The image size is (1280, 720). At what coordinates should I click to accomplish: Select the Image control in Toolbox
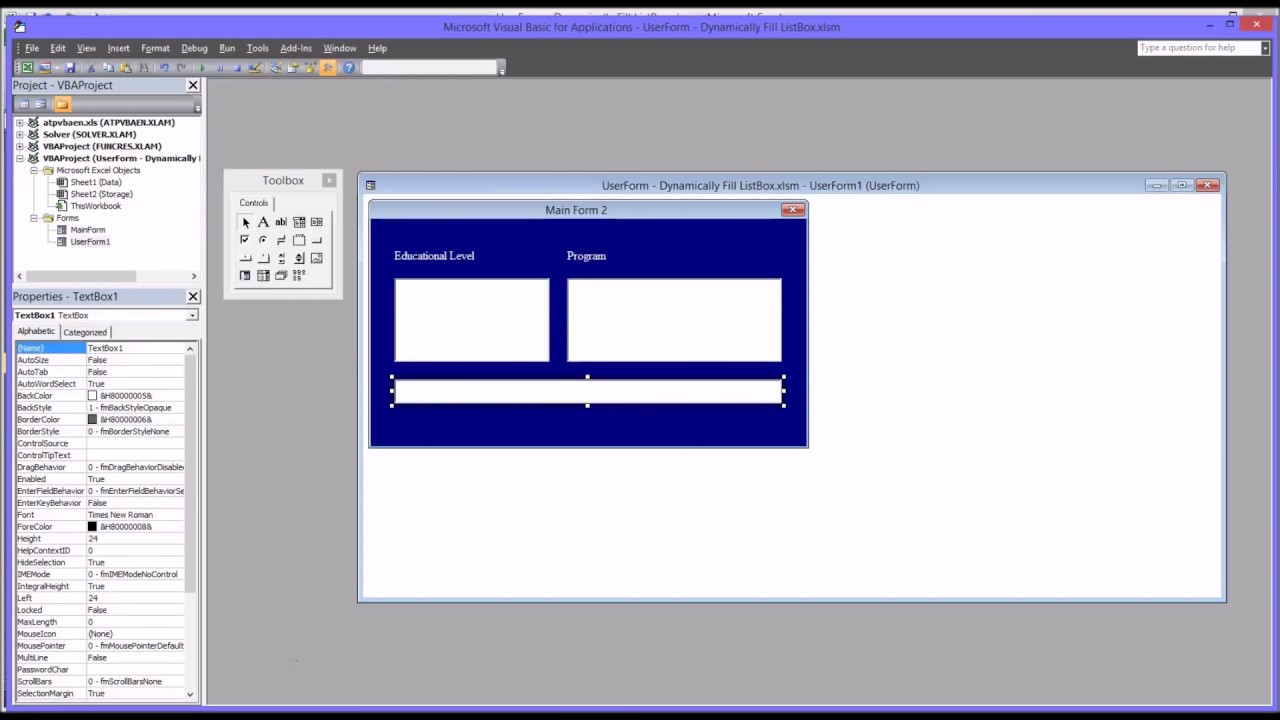tap(317, 258)
